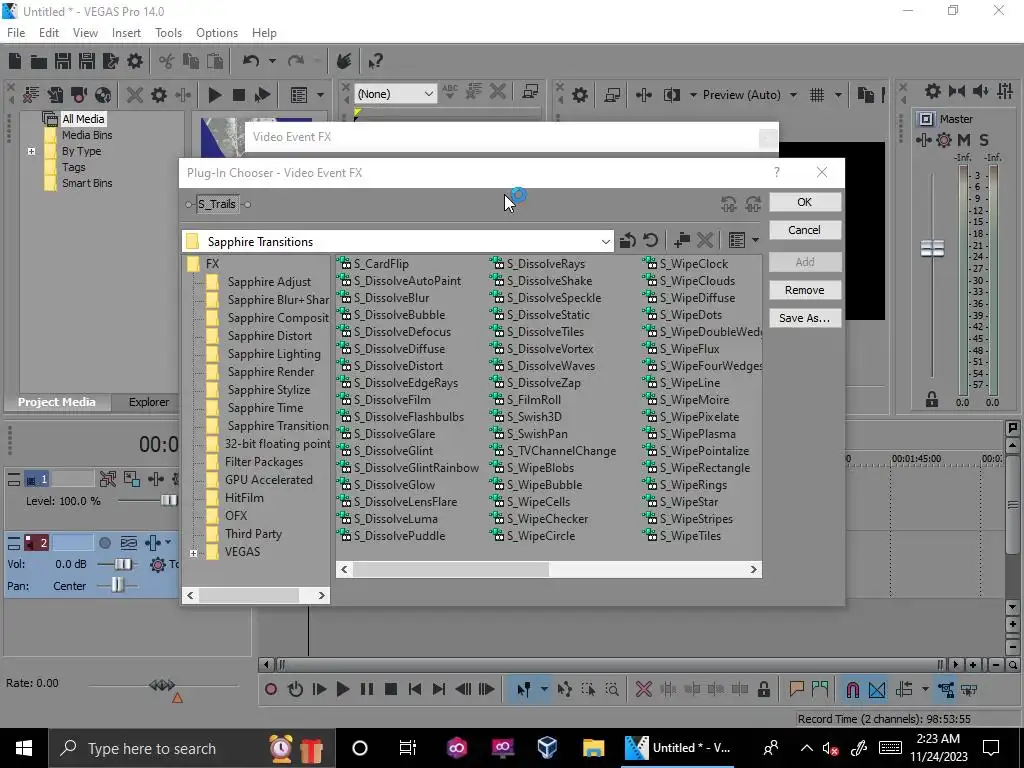The height and width of the screenshot is (768, 1024).
Task: Open Master bus FX settings icon
Action: click(x=943, y=140)
